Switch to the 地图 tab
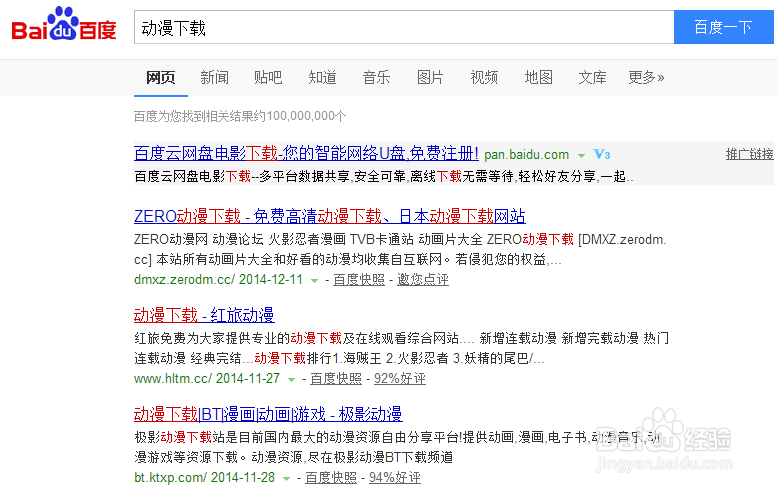This screenshot has width=777, height=491. 539,77
